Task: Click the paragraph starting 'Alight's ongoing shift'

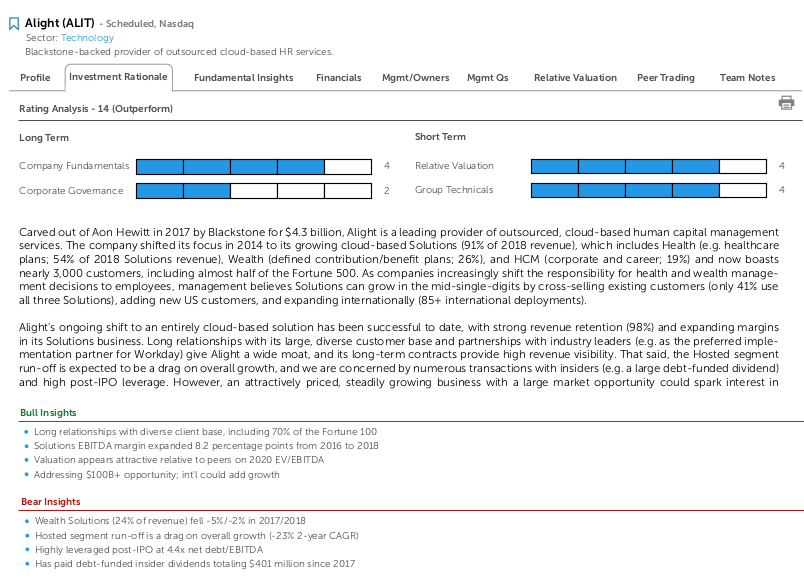Action: (x=399, y=355)
